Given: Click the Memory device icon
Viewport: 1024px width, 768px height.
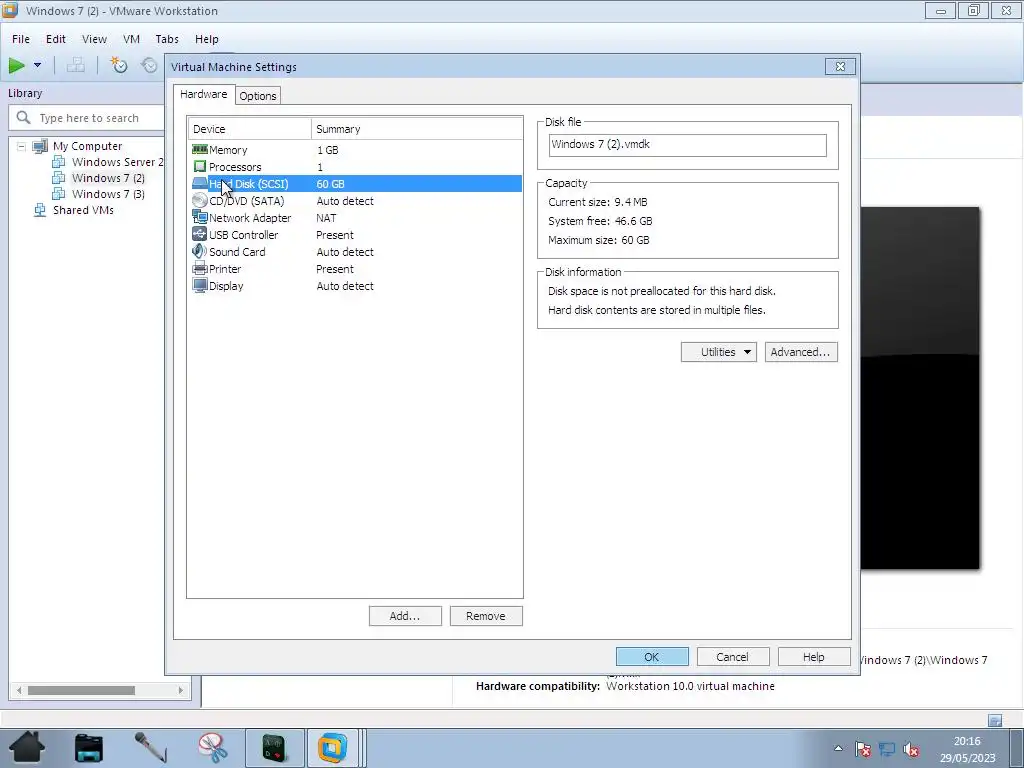Looking at the screenshot, I should click(x=200, y=150).
